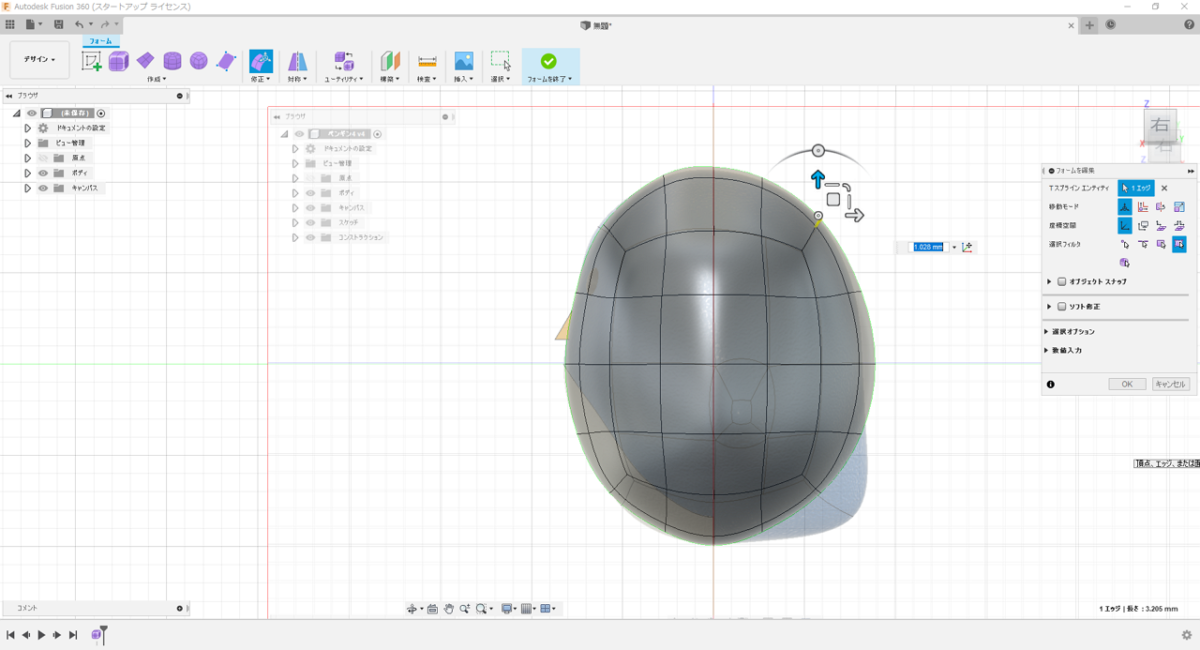Collapse the root (未保存) tree node
1200x650 pixels.
click(17, 114)
